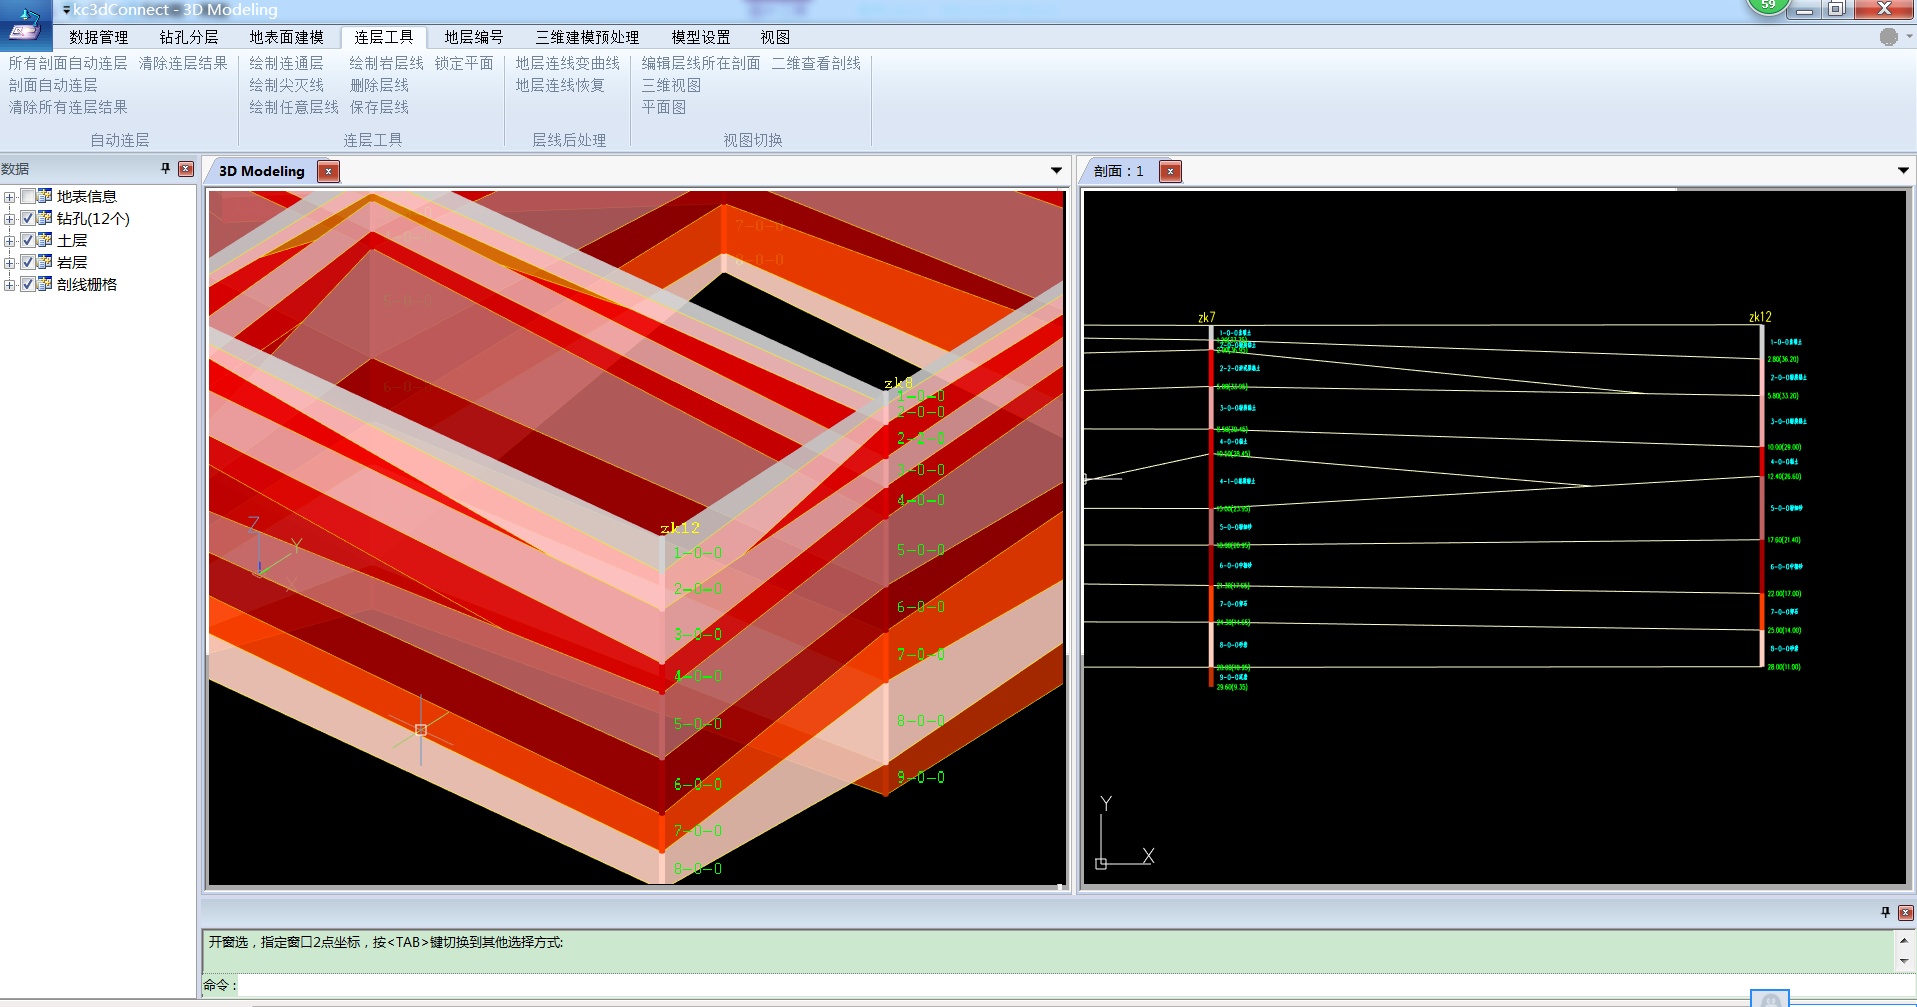Uncheck the 土层 checkbox

point(28,241)
